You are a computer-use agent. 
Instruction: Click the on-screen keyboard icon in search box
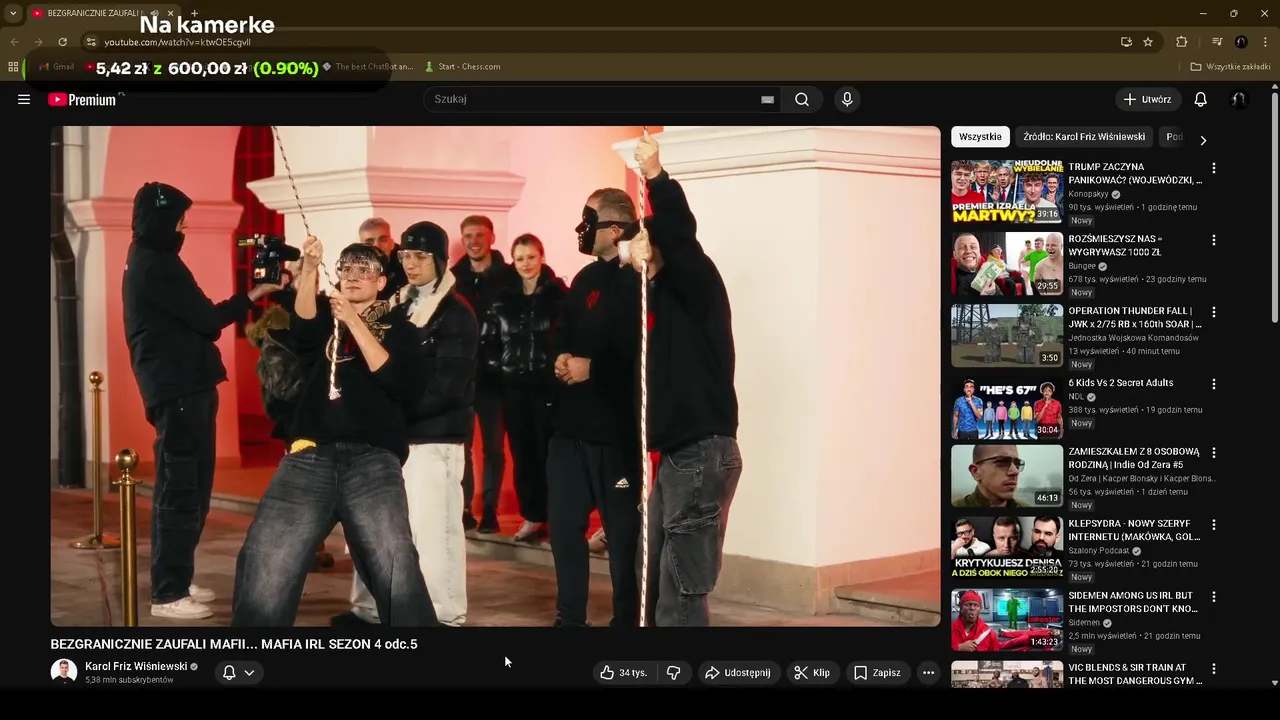(767, 99)
